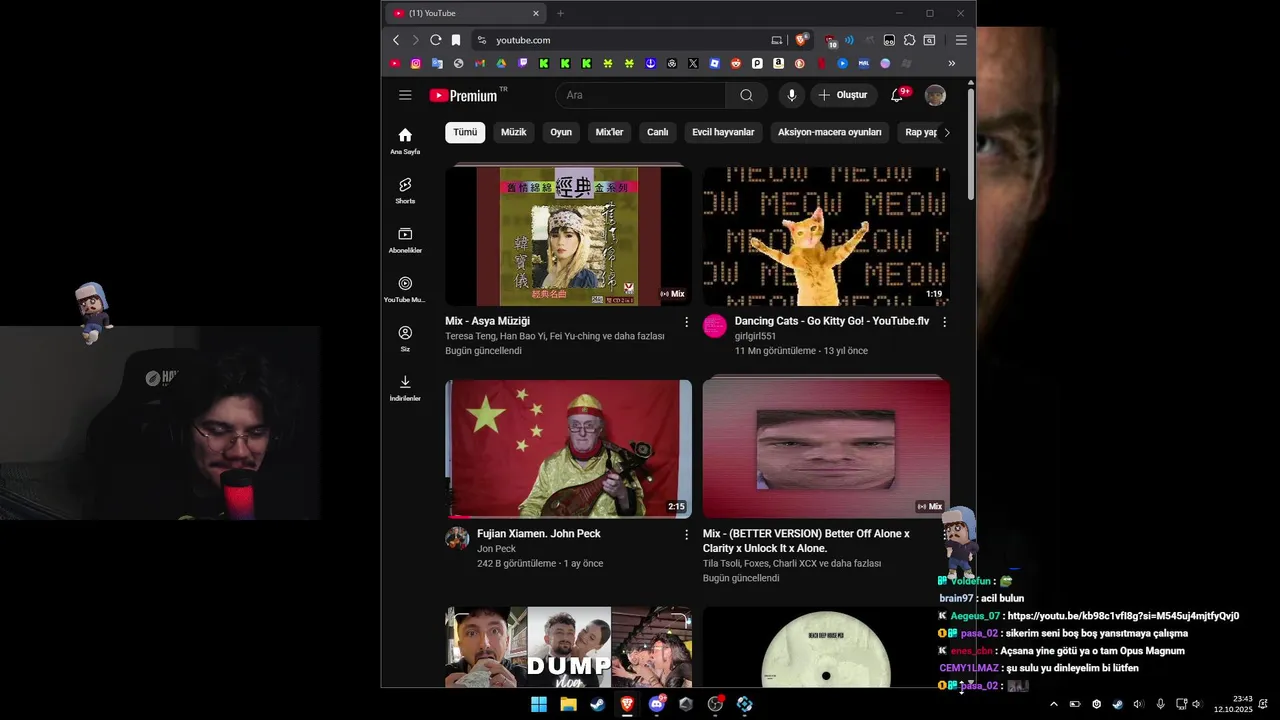Click the Mix - Asya Müziği title

pos(487,321)
